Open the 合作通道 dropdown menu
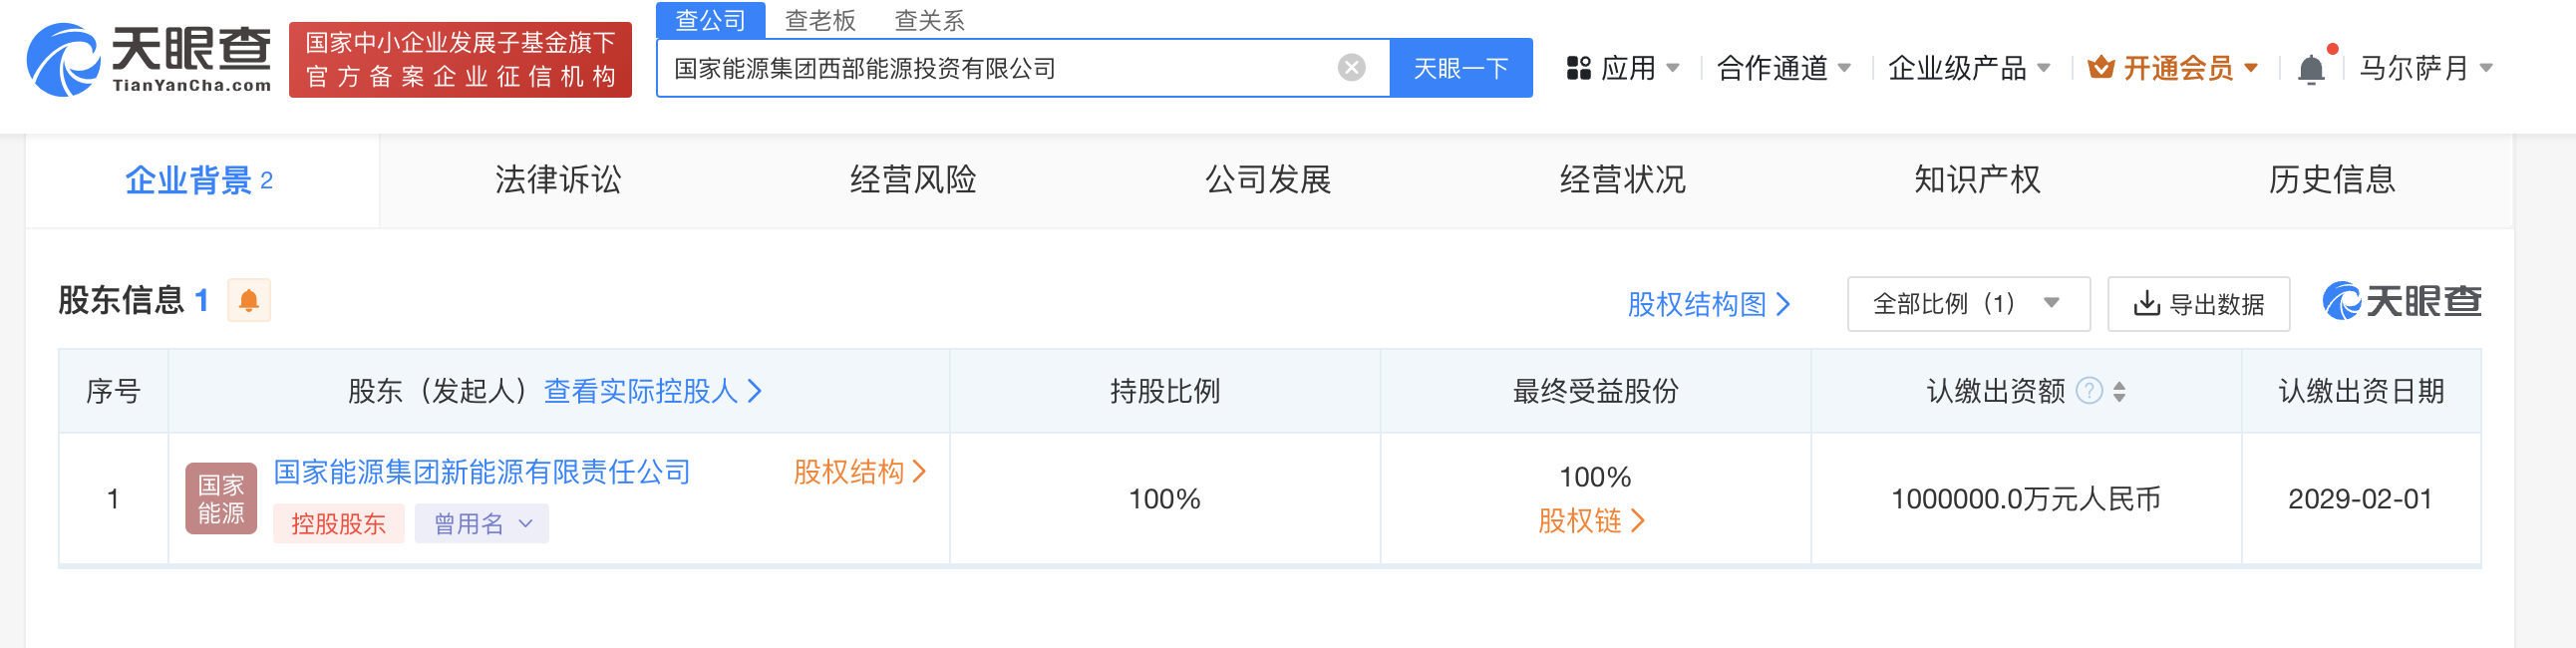 [x=1783, y=68]
